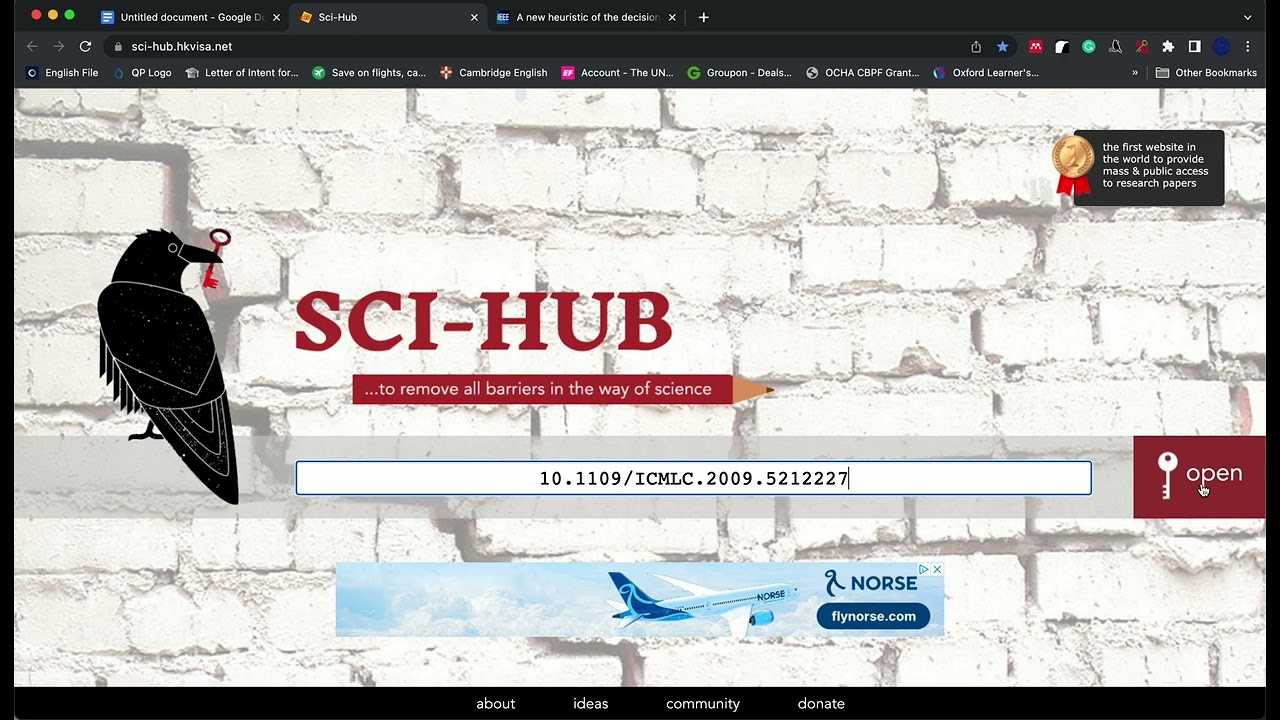Image resolution: width=1280 pixels, height=720 pixels.
Task: Click the open button with key icon
Action: (x=1199, y=477)
